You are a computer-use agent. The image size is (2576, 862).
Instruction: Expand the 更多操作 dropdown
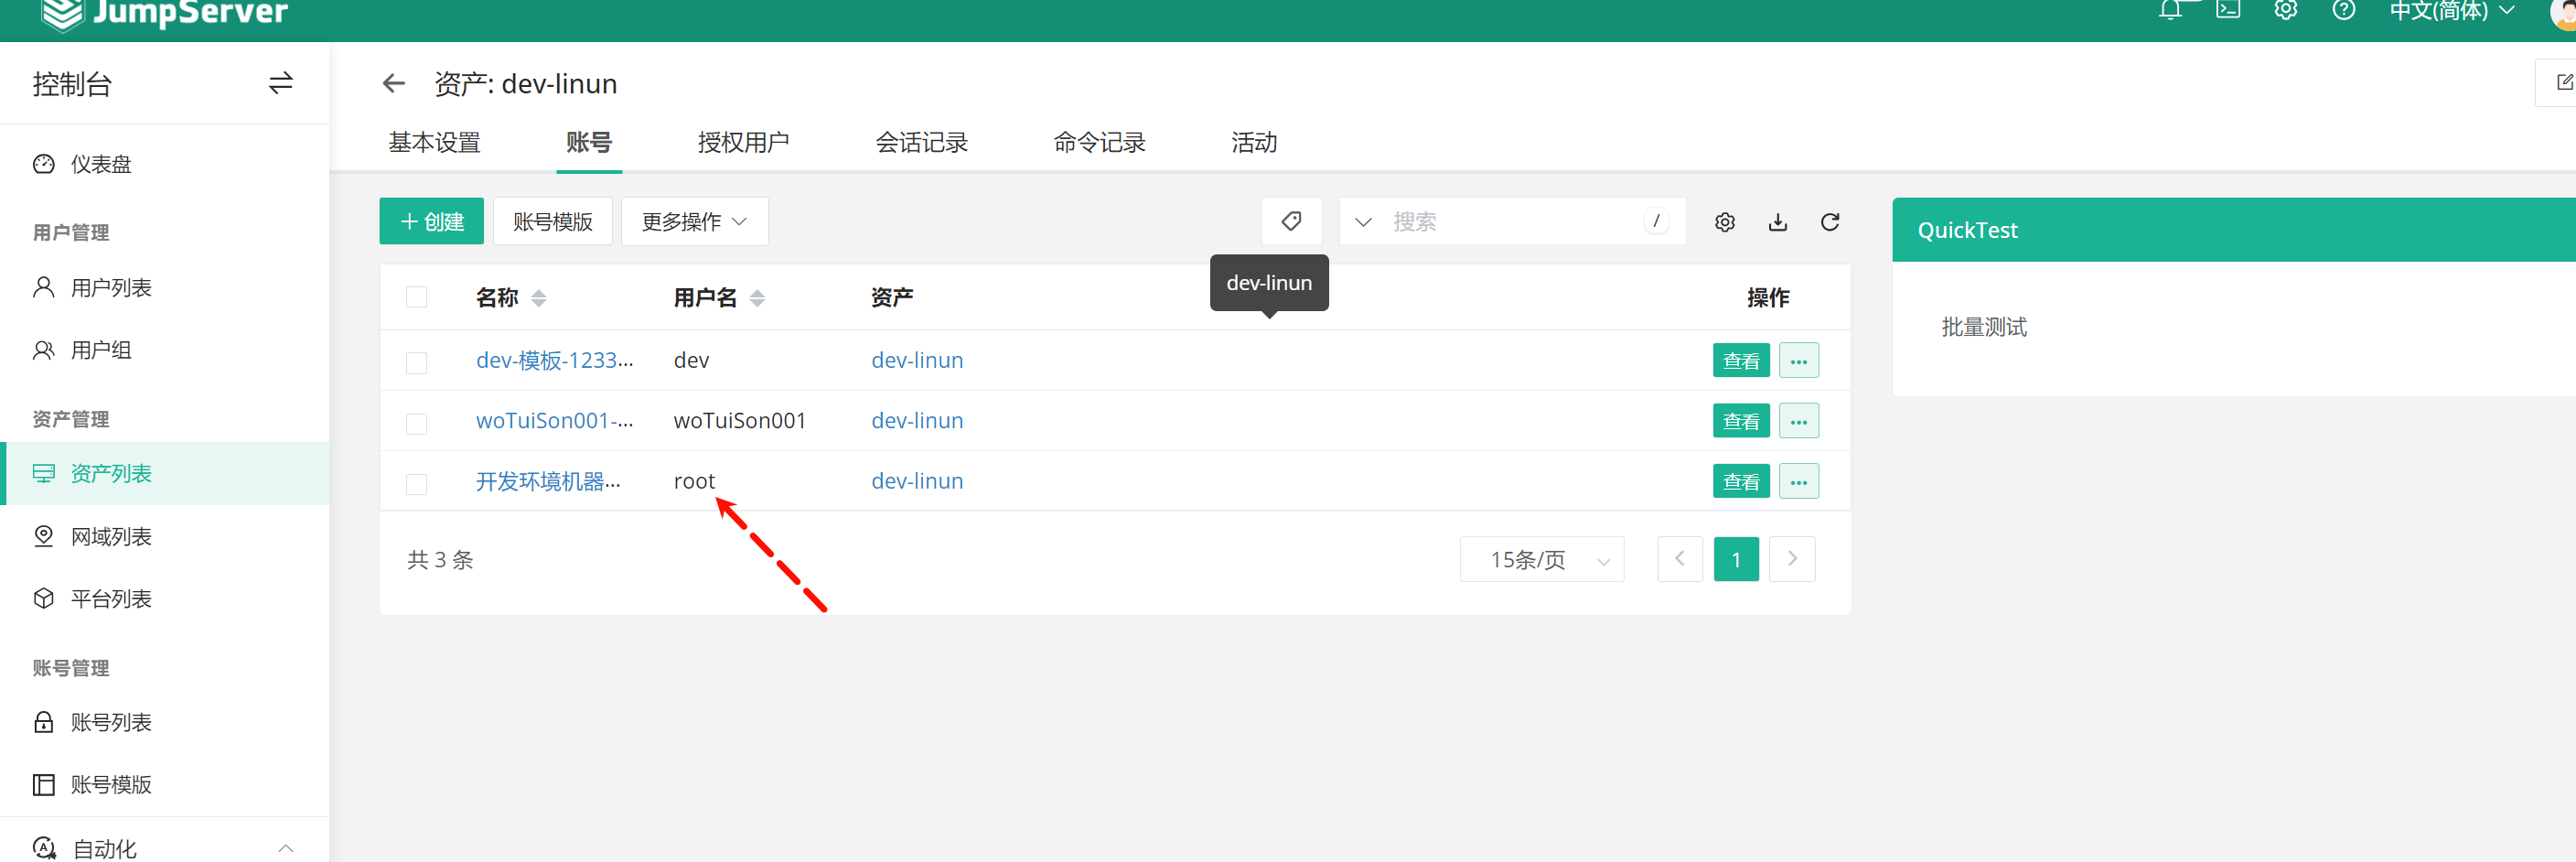694,222
